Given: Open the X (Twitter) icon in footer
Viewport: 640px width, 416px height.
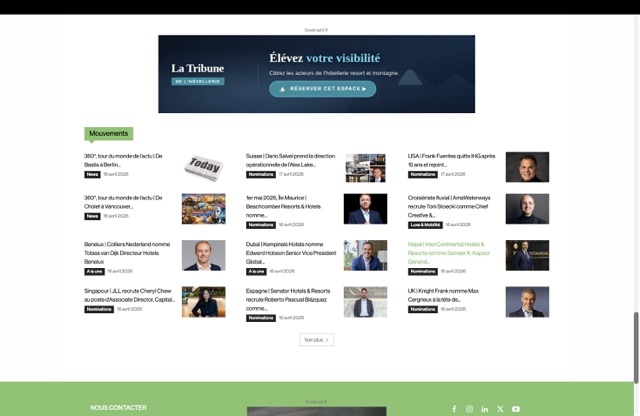Looking at the screenshot, I should pos(500,409).
